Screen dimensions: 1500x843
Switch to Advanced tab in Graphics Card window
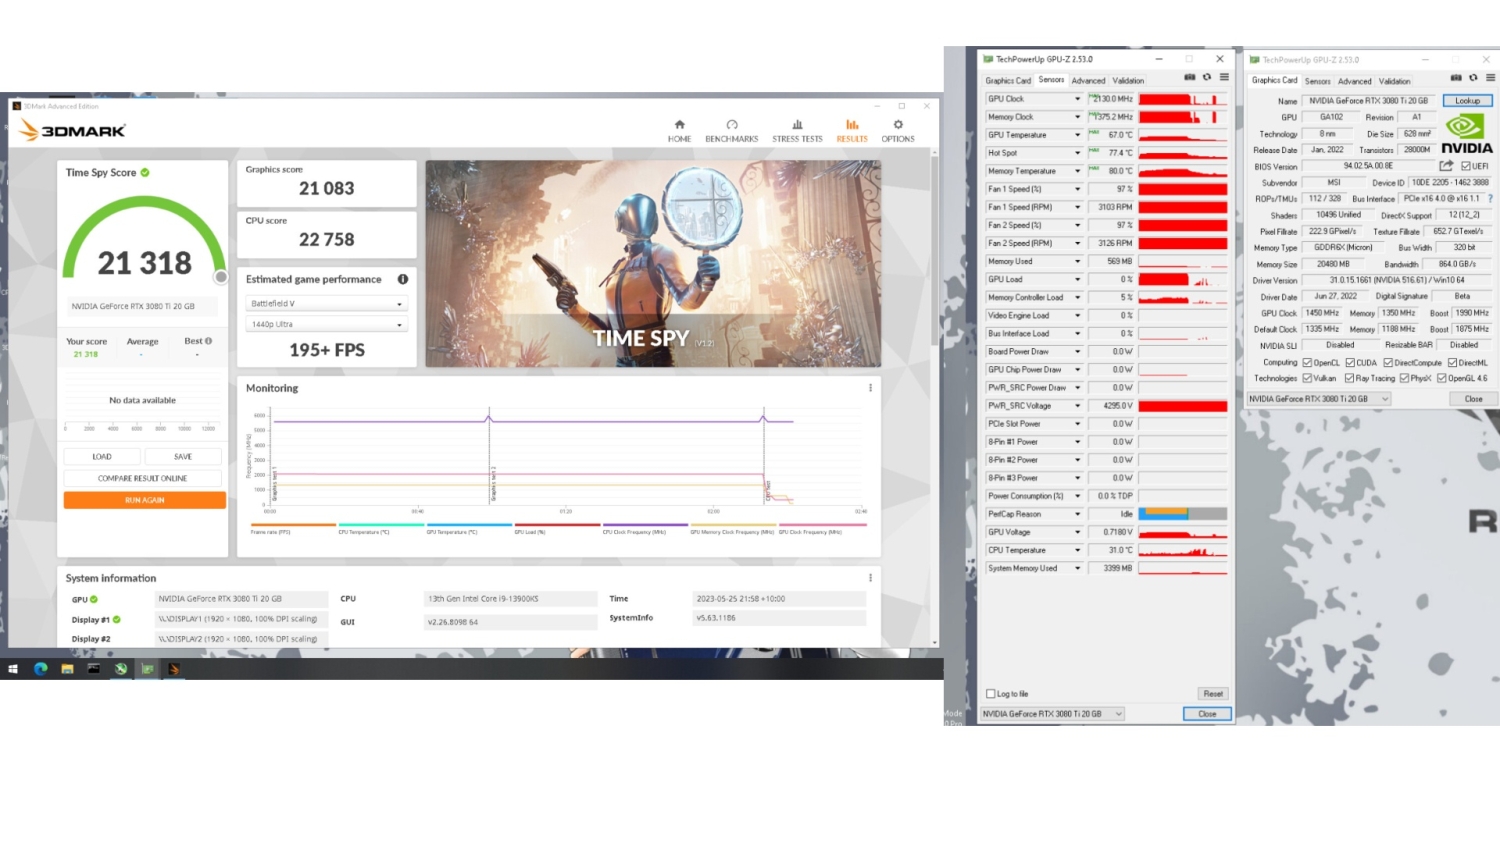click(x=1355, y=81)
